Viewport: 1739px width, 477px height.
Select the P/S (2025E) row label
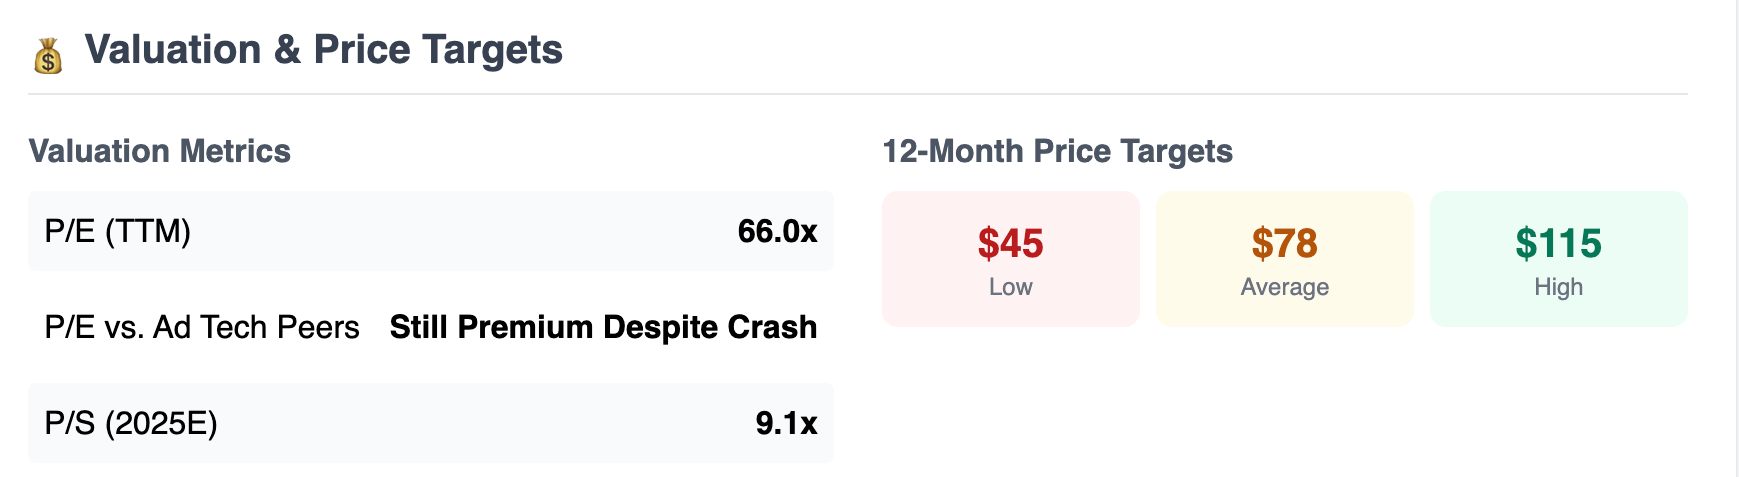click(x=131, y=423)
